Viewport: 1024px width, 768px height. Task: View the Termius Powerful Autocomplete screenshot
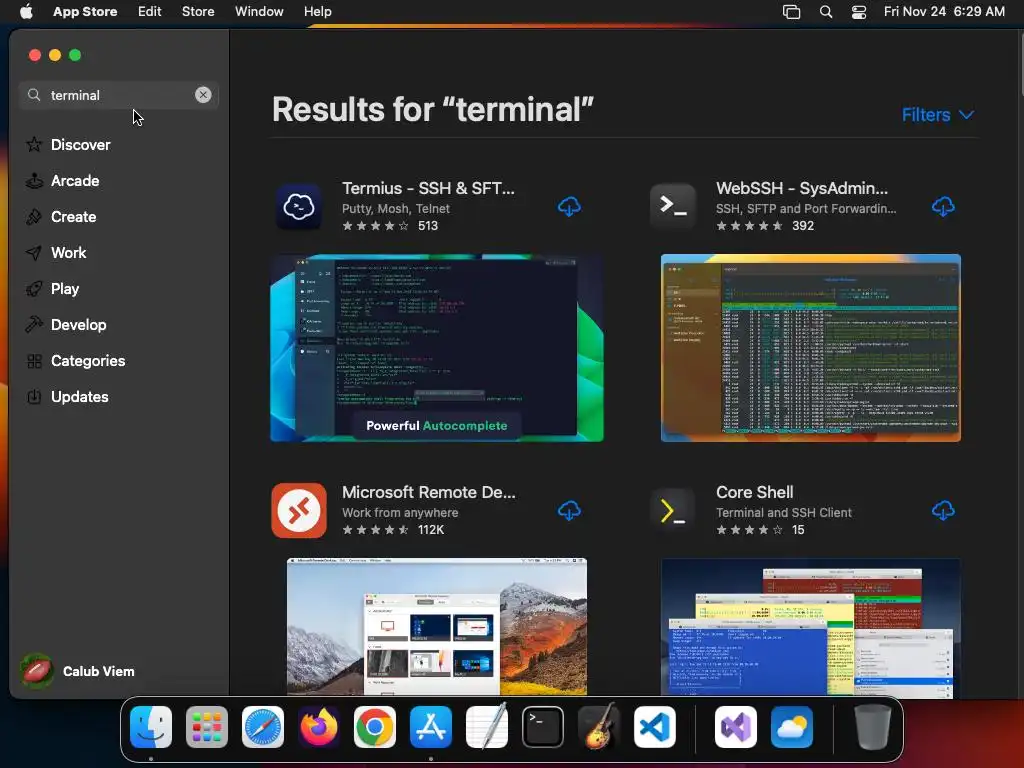[x=437, y=348]
